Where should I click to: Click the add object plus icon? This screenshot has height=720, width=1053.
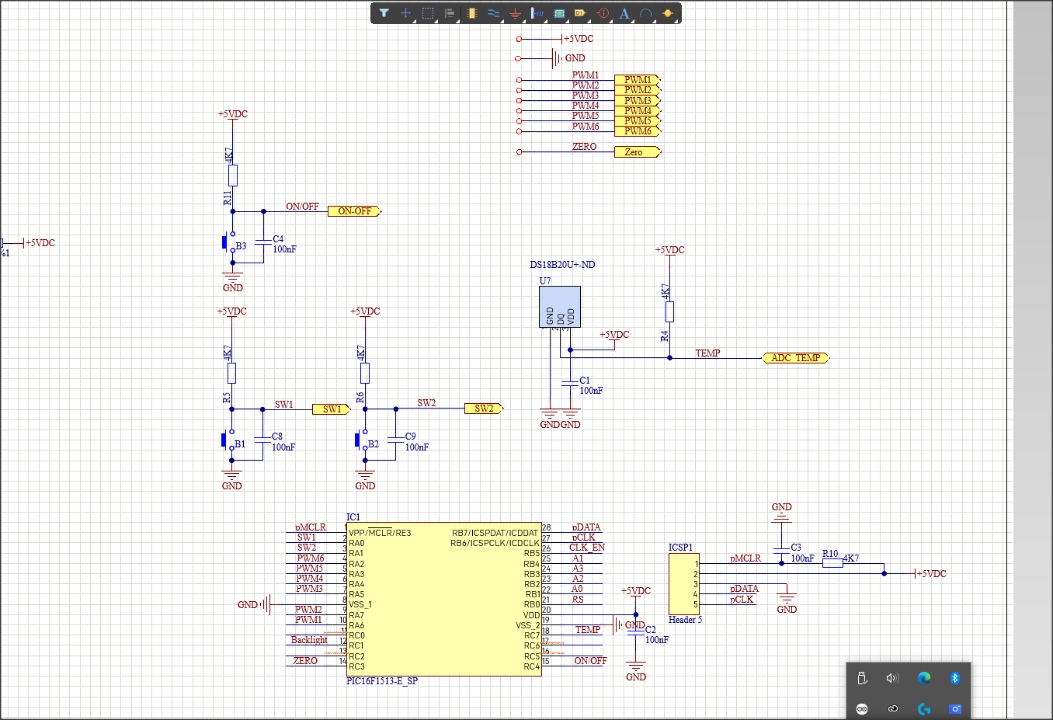(406, 13)
